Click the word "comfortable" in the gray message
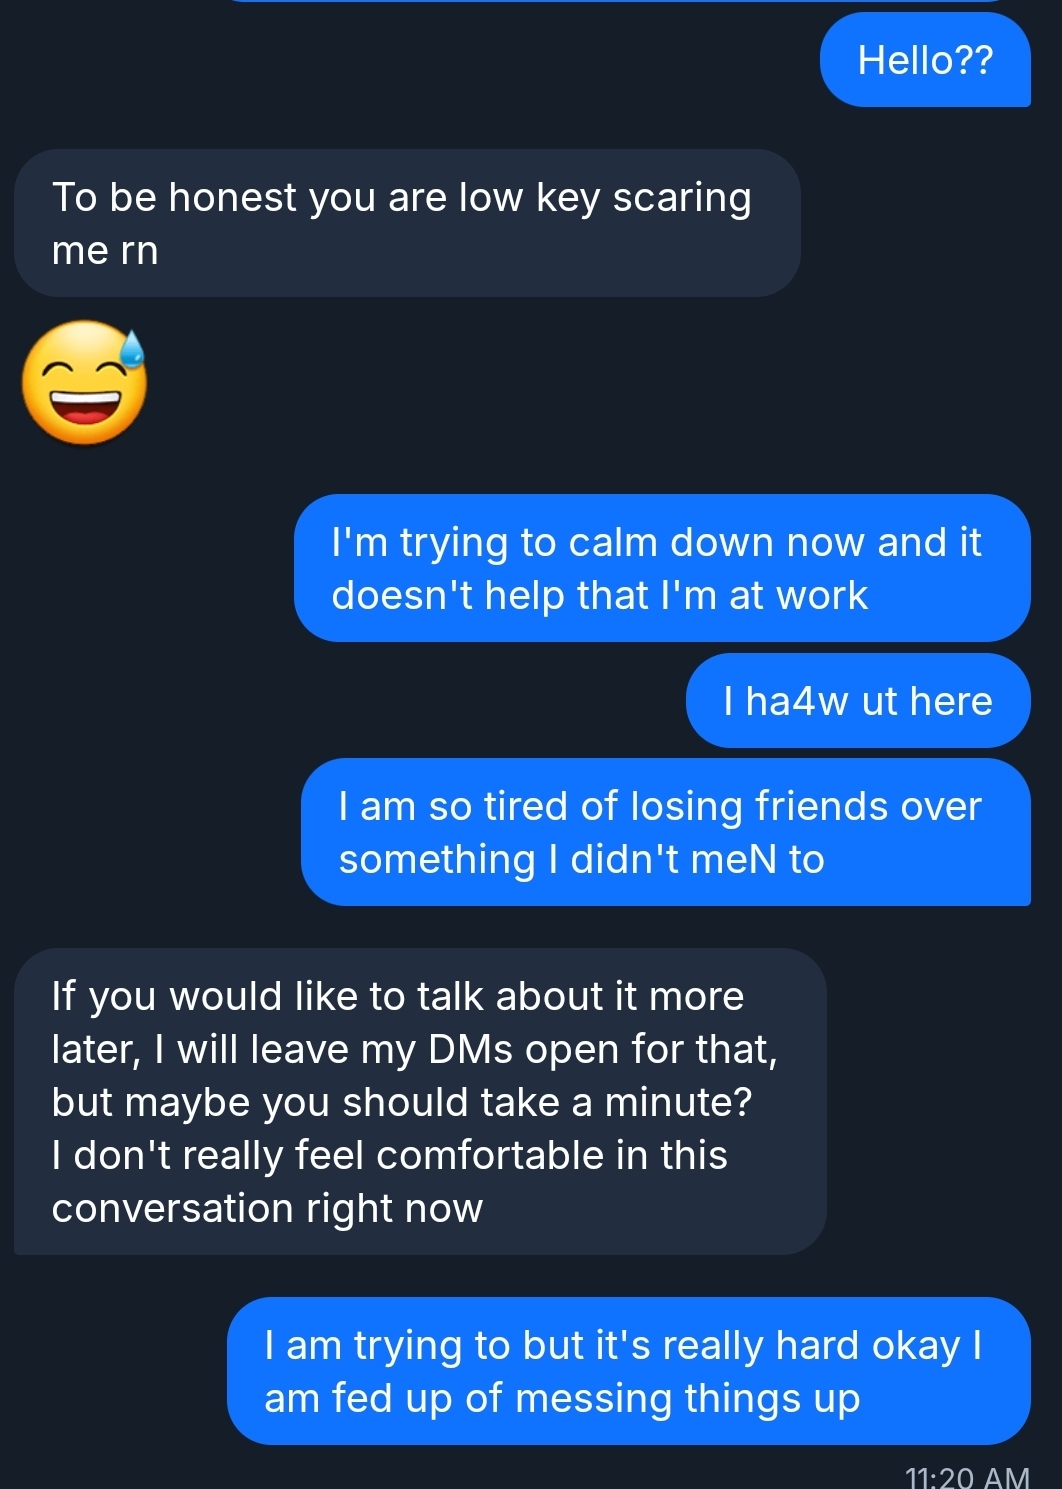Image resolution: width=1062 pixels, height=1489 pixels. point(490,1155)
